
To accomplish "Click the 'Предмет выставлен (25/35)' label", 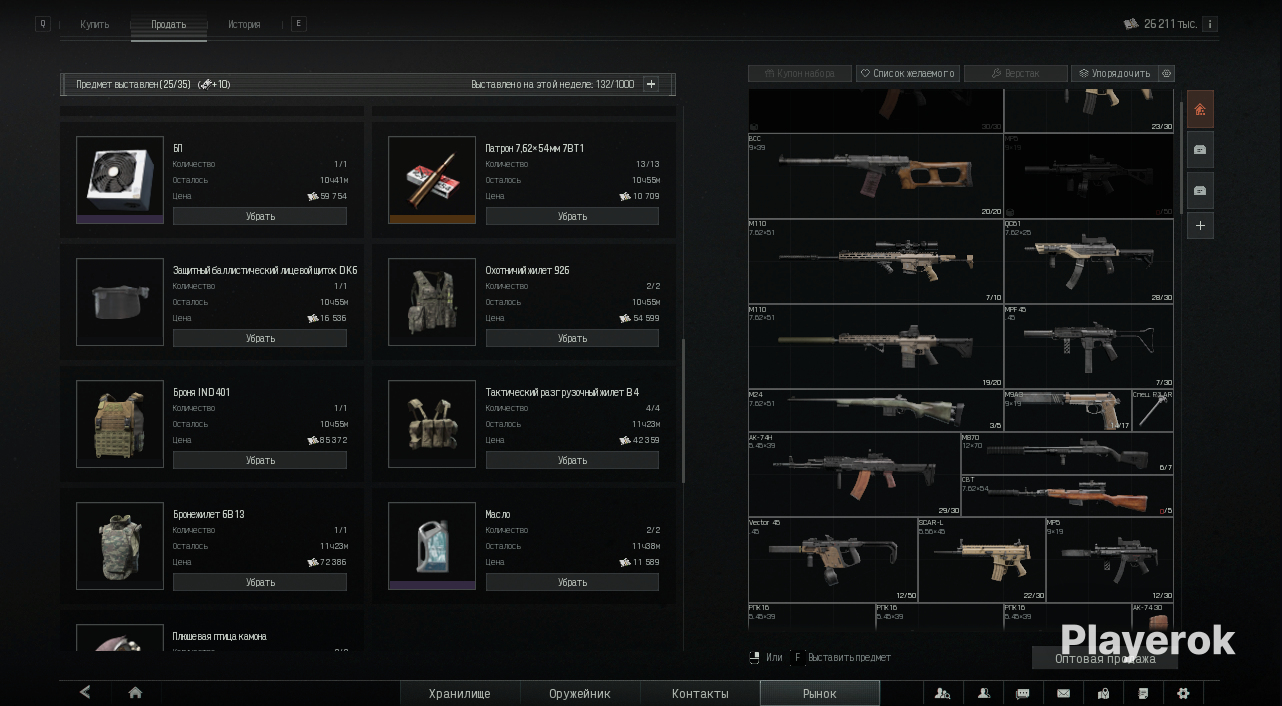I will (133, 84).
